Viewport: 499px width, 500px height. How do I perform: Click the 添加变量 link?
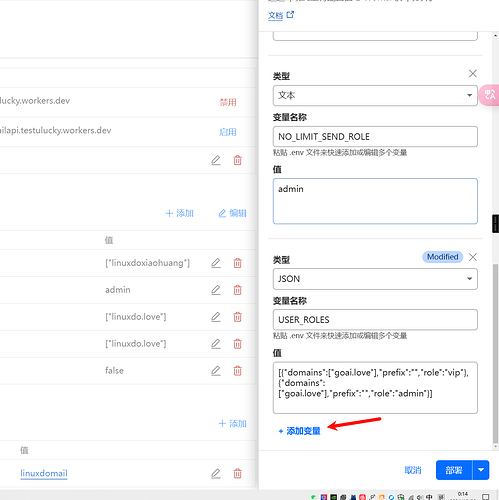(x=299, y=431)
